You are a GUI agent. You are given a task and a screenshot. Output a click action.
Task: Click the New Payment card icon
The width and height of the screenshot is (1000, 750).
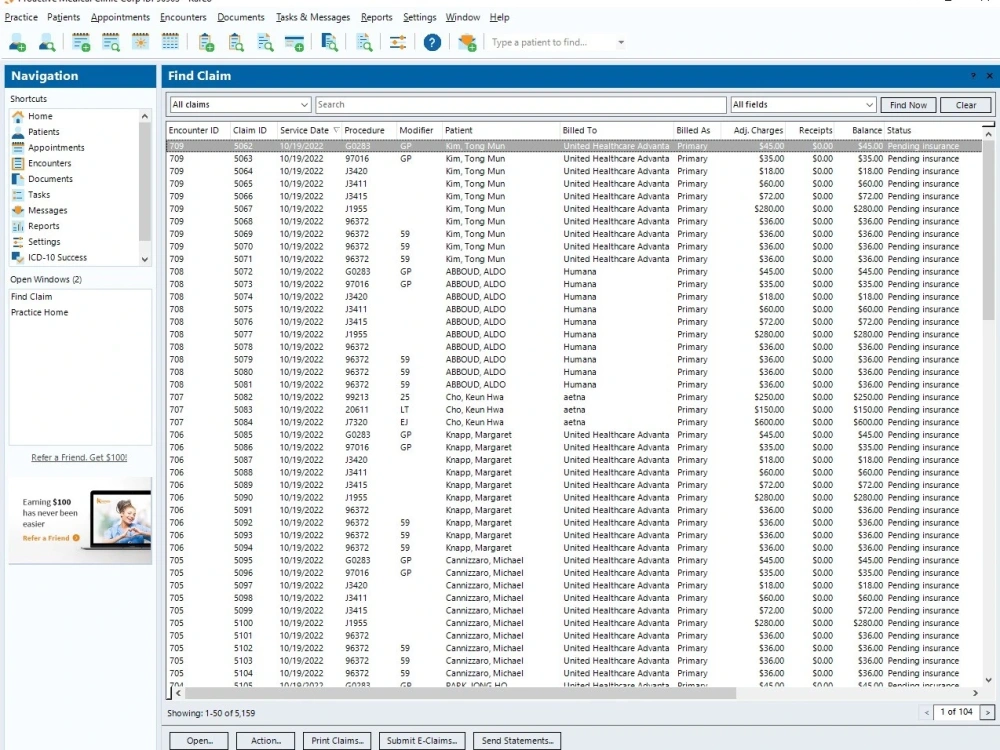point(294,43)
